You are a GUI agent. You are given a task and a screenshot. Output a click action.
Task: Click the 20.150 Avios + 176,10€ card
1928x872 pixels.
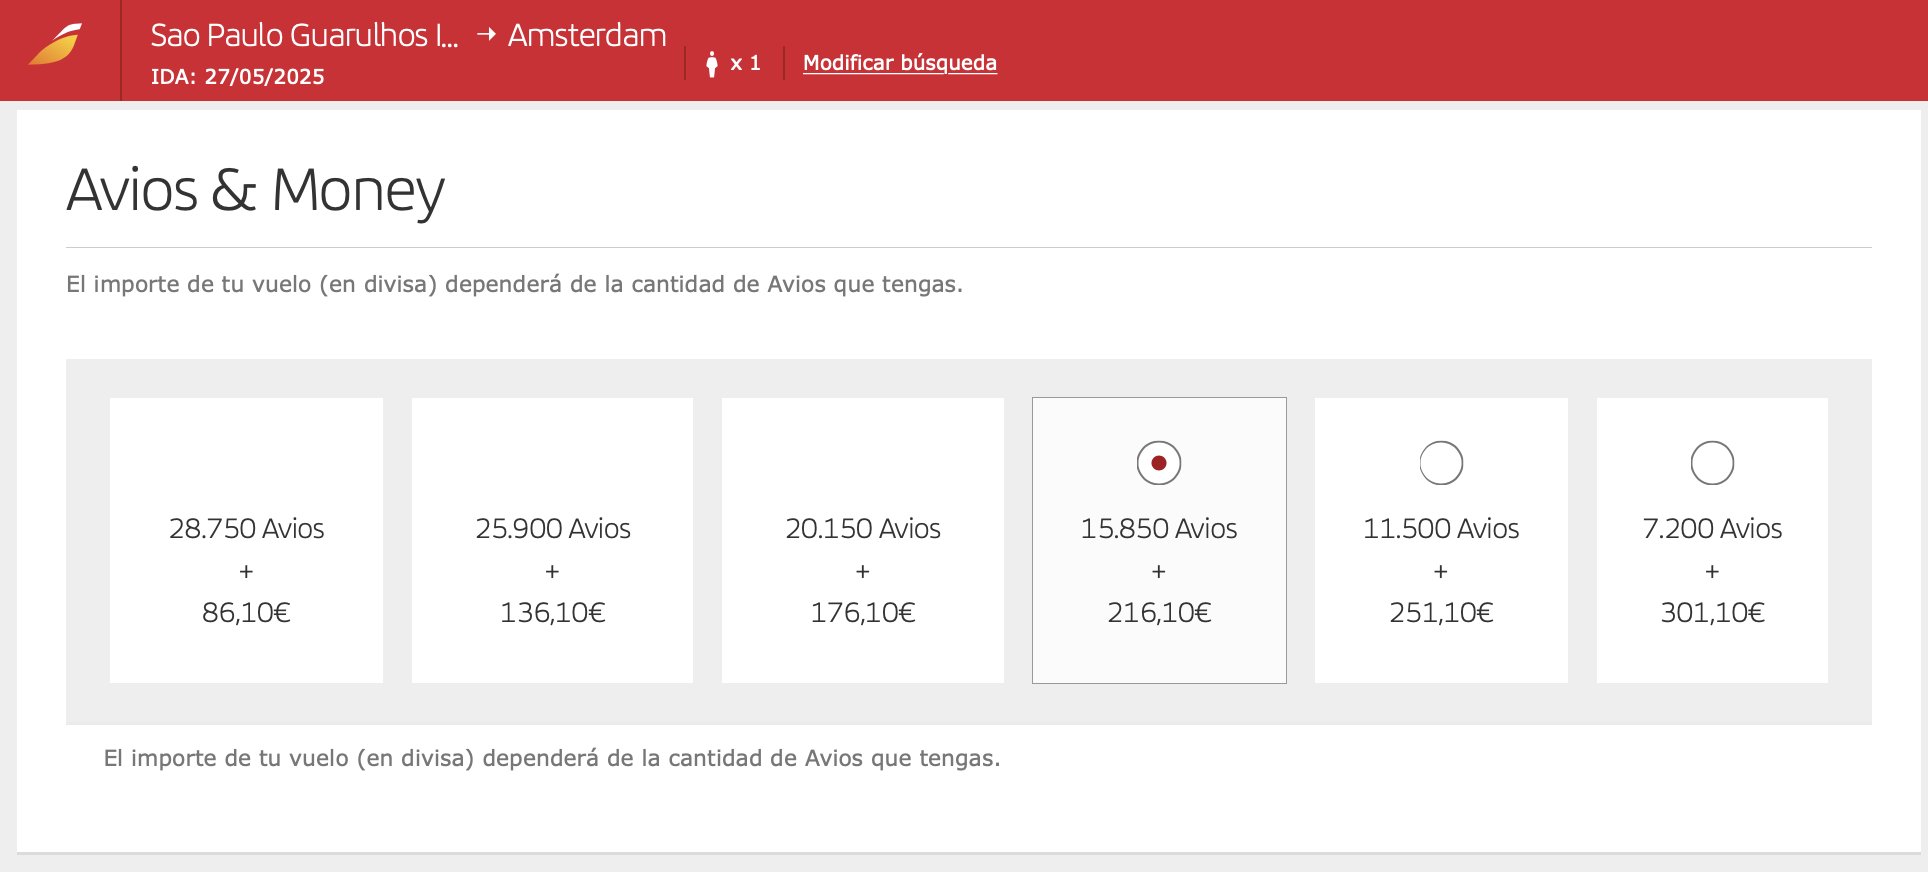(863, 541)
